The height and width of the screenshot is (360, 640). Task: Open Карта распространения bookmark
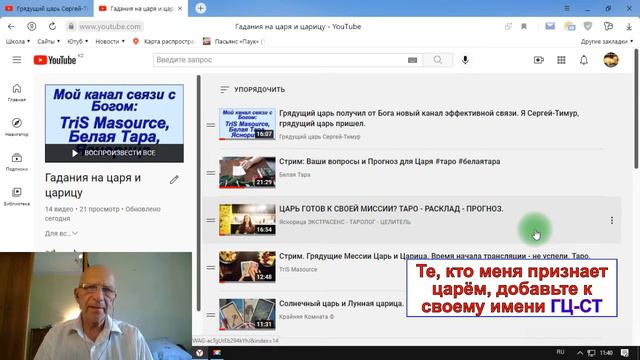coord(163,41)
